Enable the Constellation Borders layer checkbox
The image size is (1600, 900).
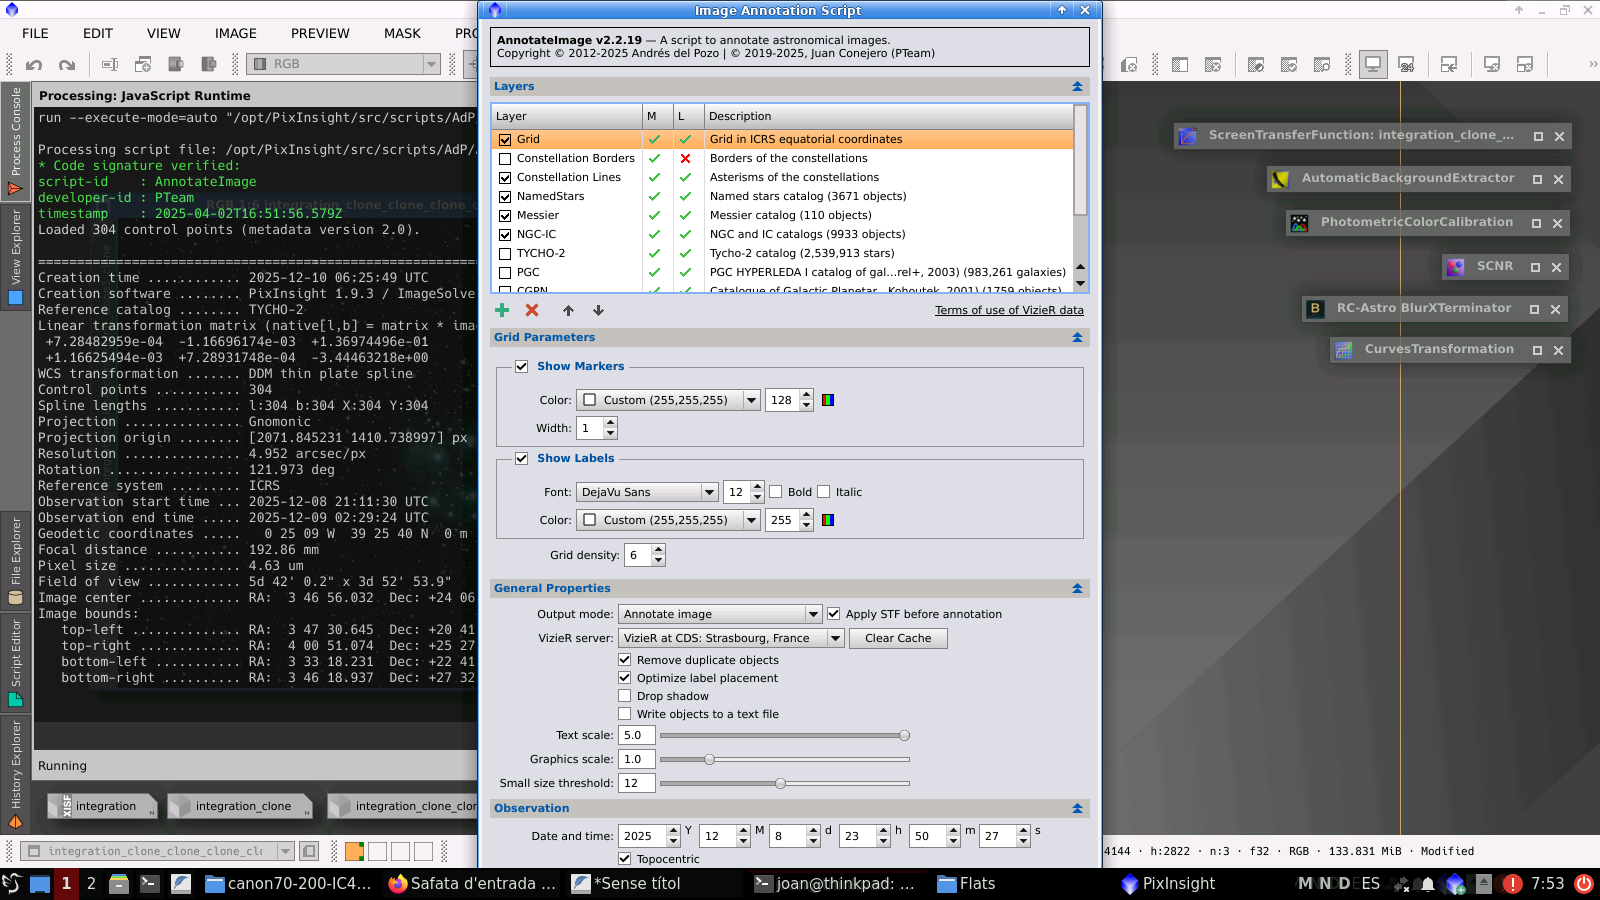pyautogui.click(x=505, y=159)
